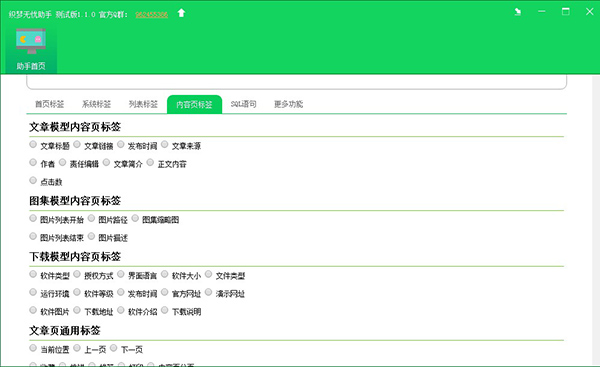Choose the 文章链接 radio option
Viewport: 600px width, 367px height.
[x=77, y=144]
